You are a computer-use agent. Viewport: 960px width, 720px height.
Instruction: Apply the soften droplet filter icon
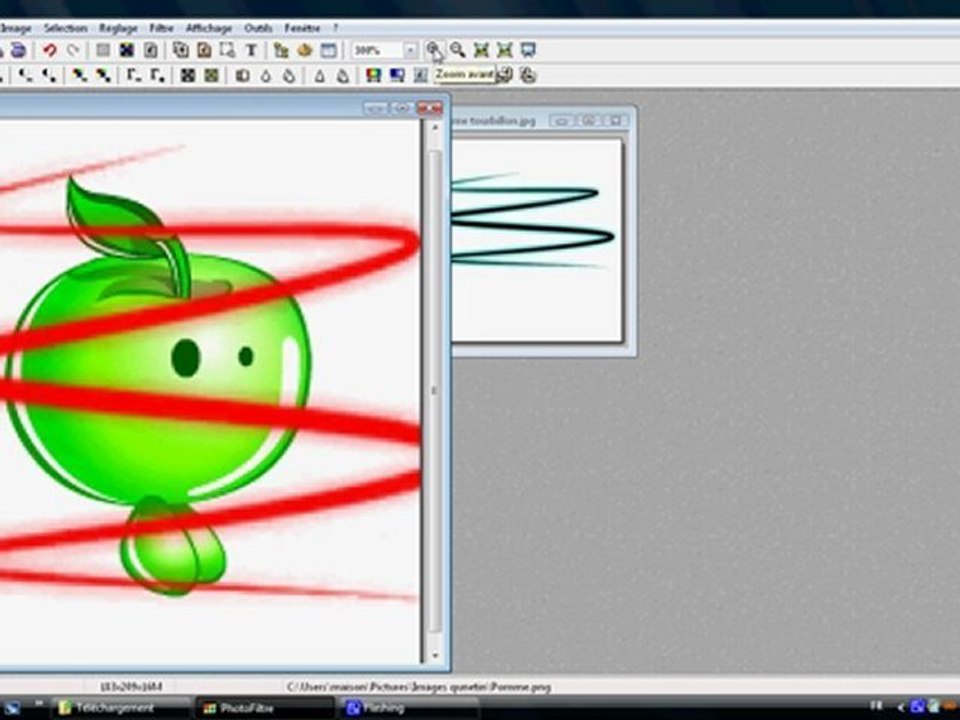[x=266, y=75]
